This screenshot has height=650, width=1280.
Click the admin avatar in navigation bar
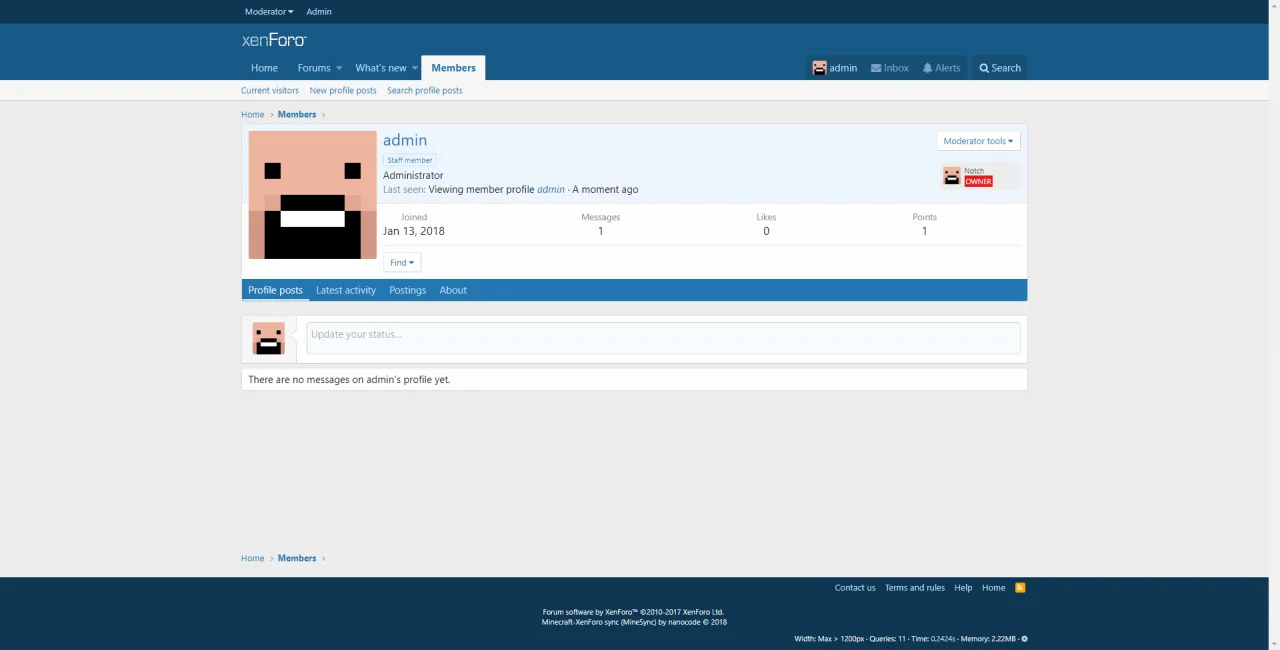[x=819, y=68]
